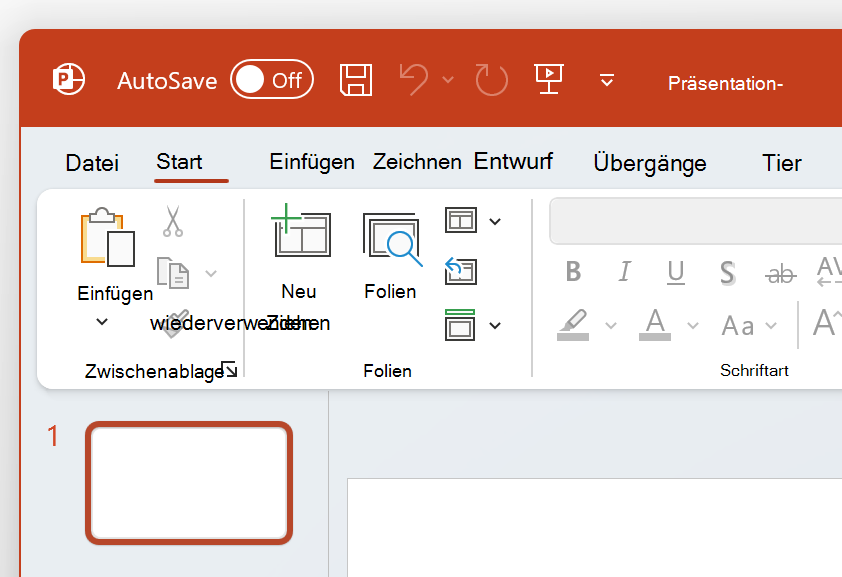This screenshot has width=842, height=577.
Task: Expand the Section dropdown arrow
Action: pyautogui.click(x=495, y=325)
